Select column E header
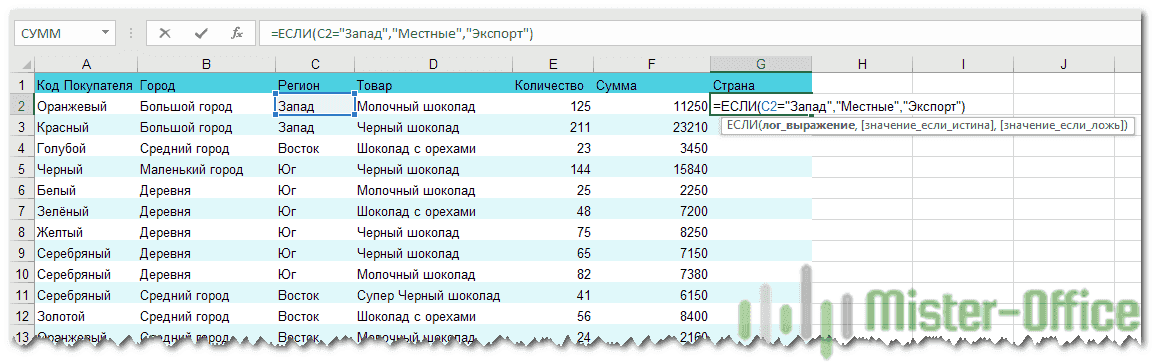Image resolution: width=1152 pixels, height=363 pixels. (x=552, y=65)
